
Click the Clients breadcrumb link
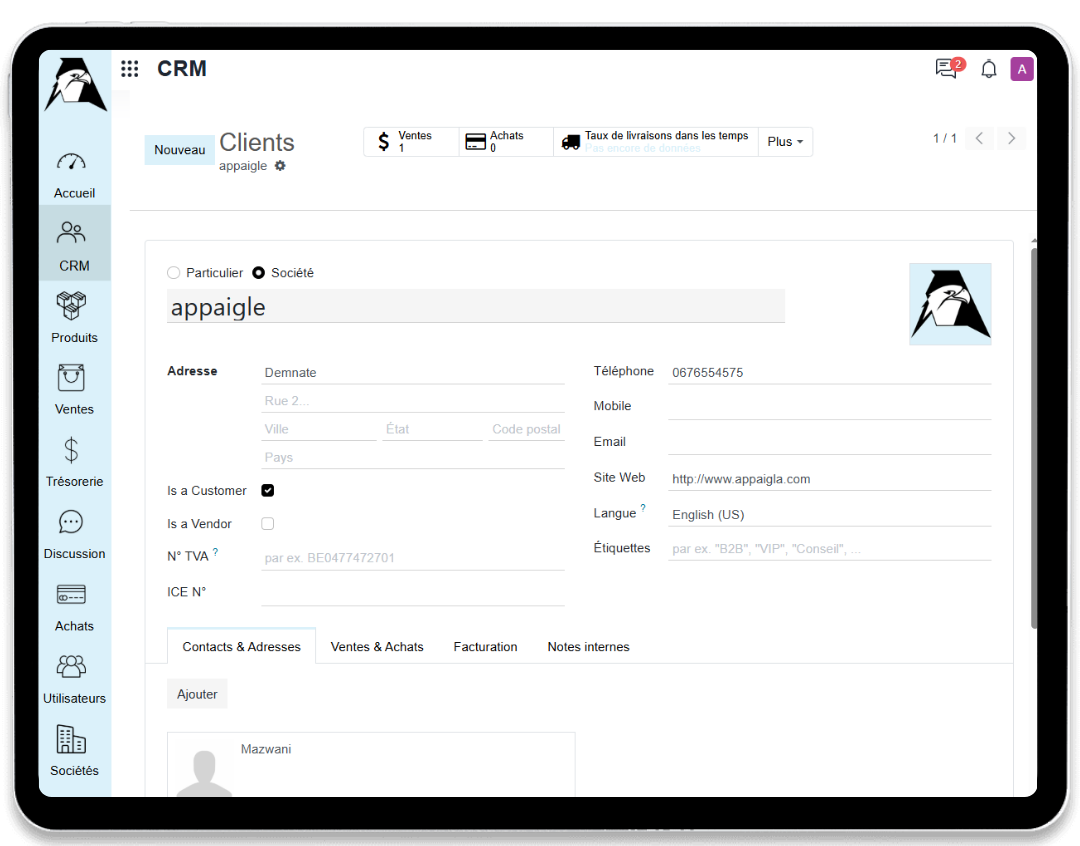(x=257, y=143)
